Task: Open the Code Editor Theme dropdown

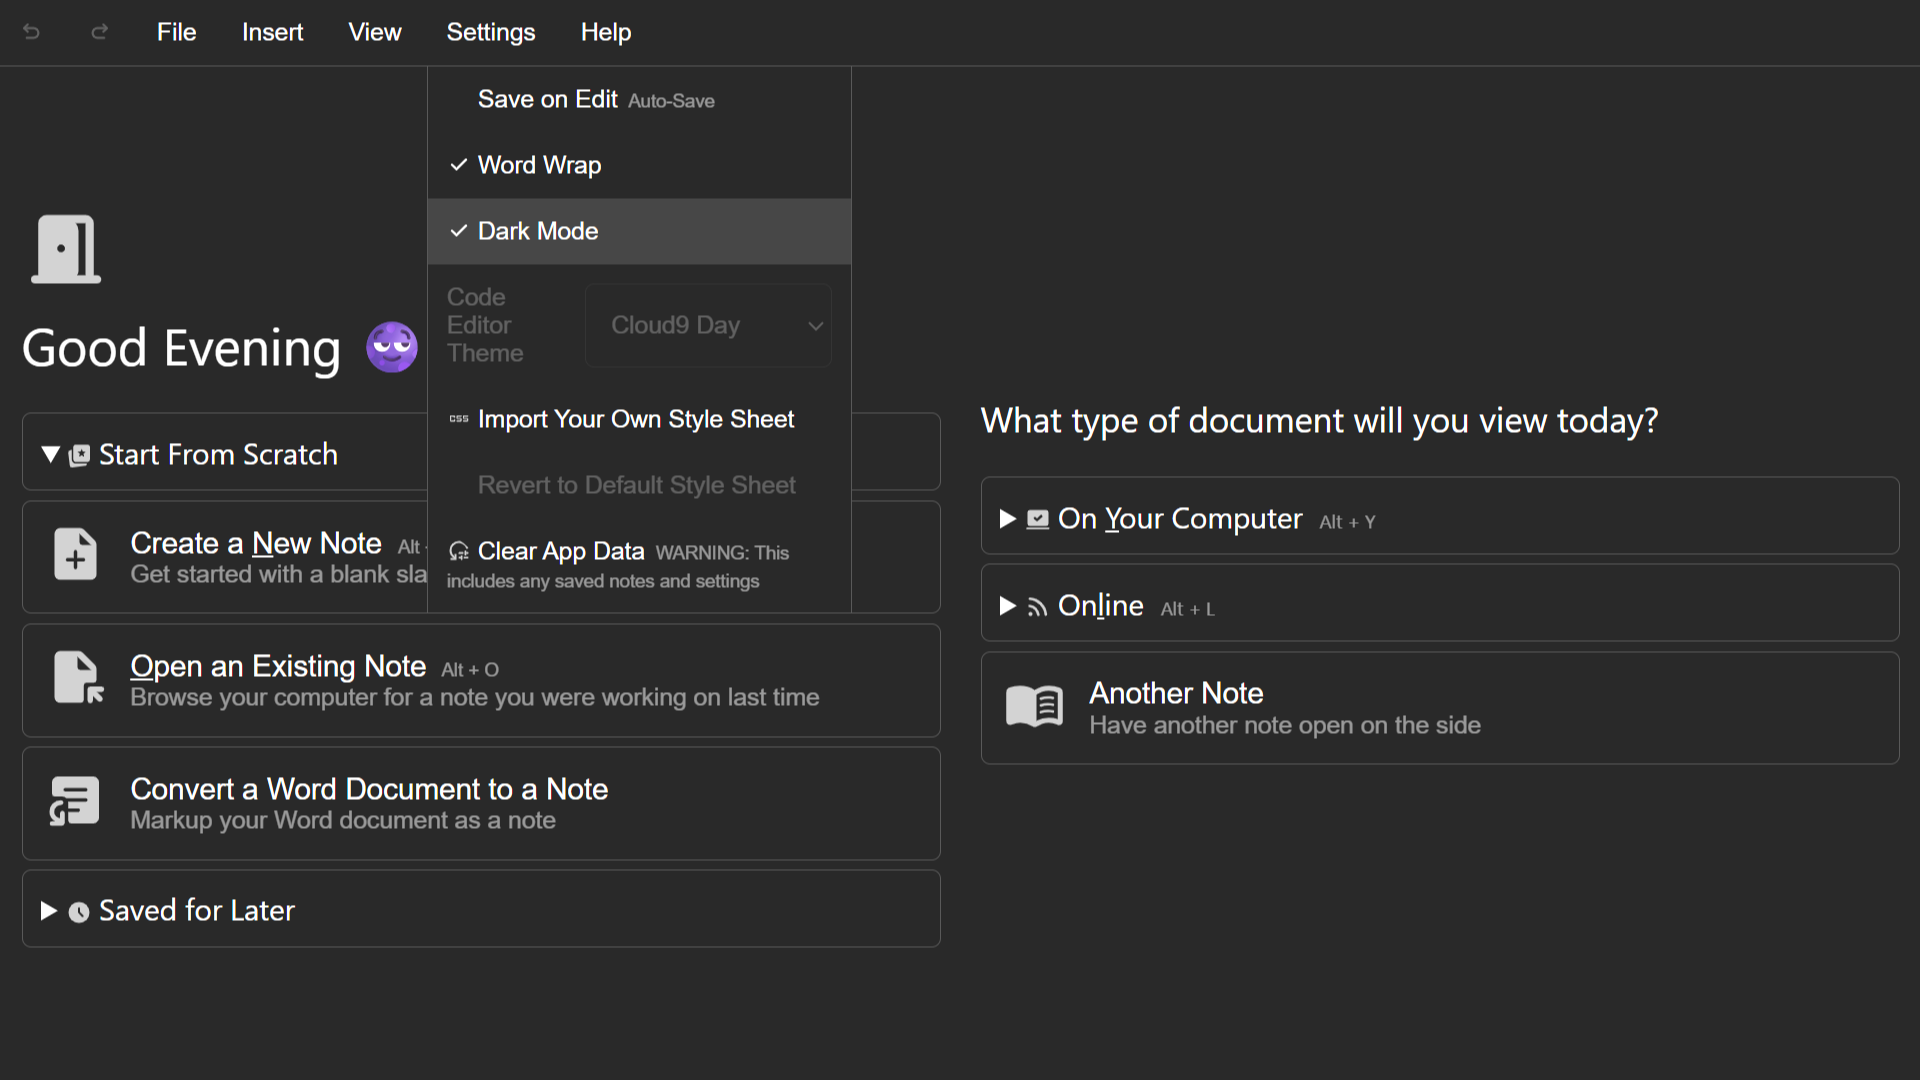Action: [708, 325]
